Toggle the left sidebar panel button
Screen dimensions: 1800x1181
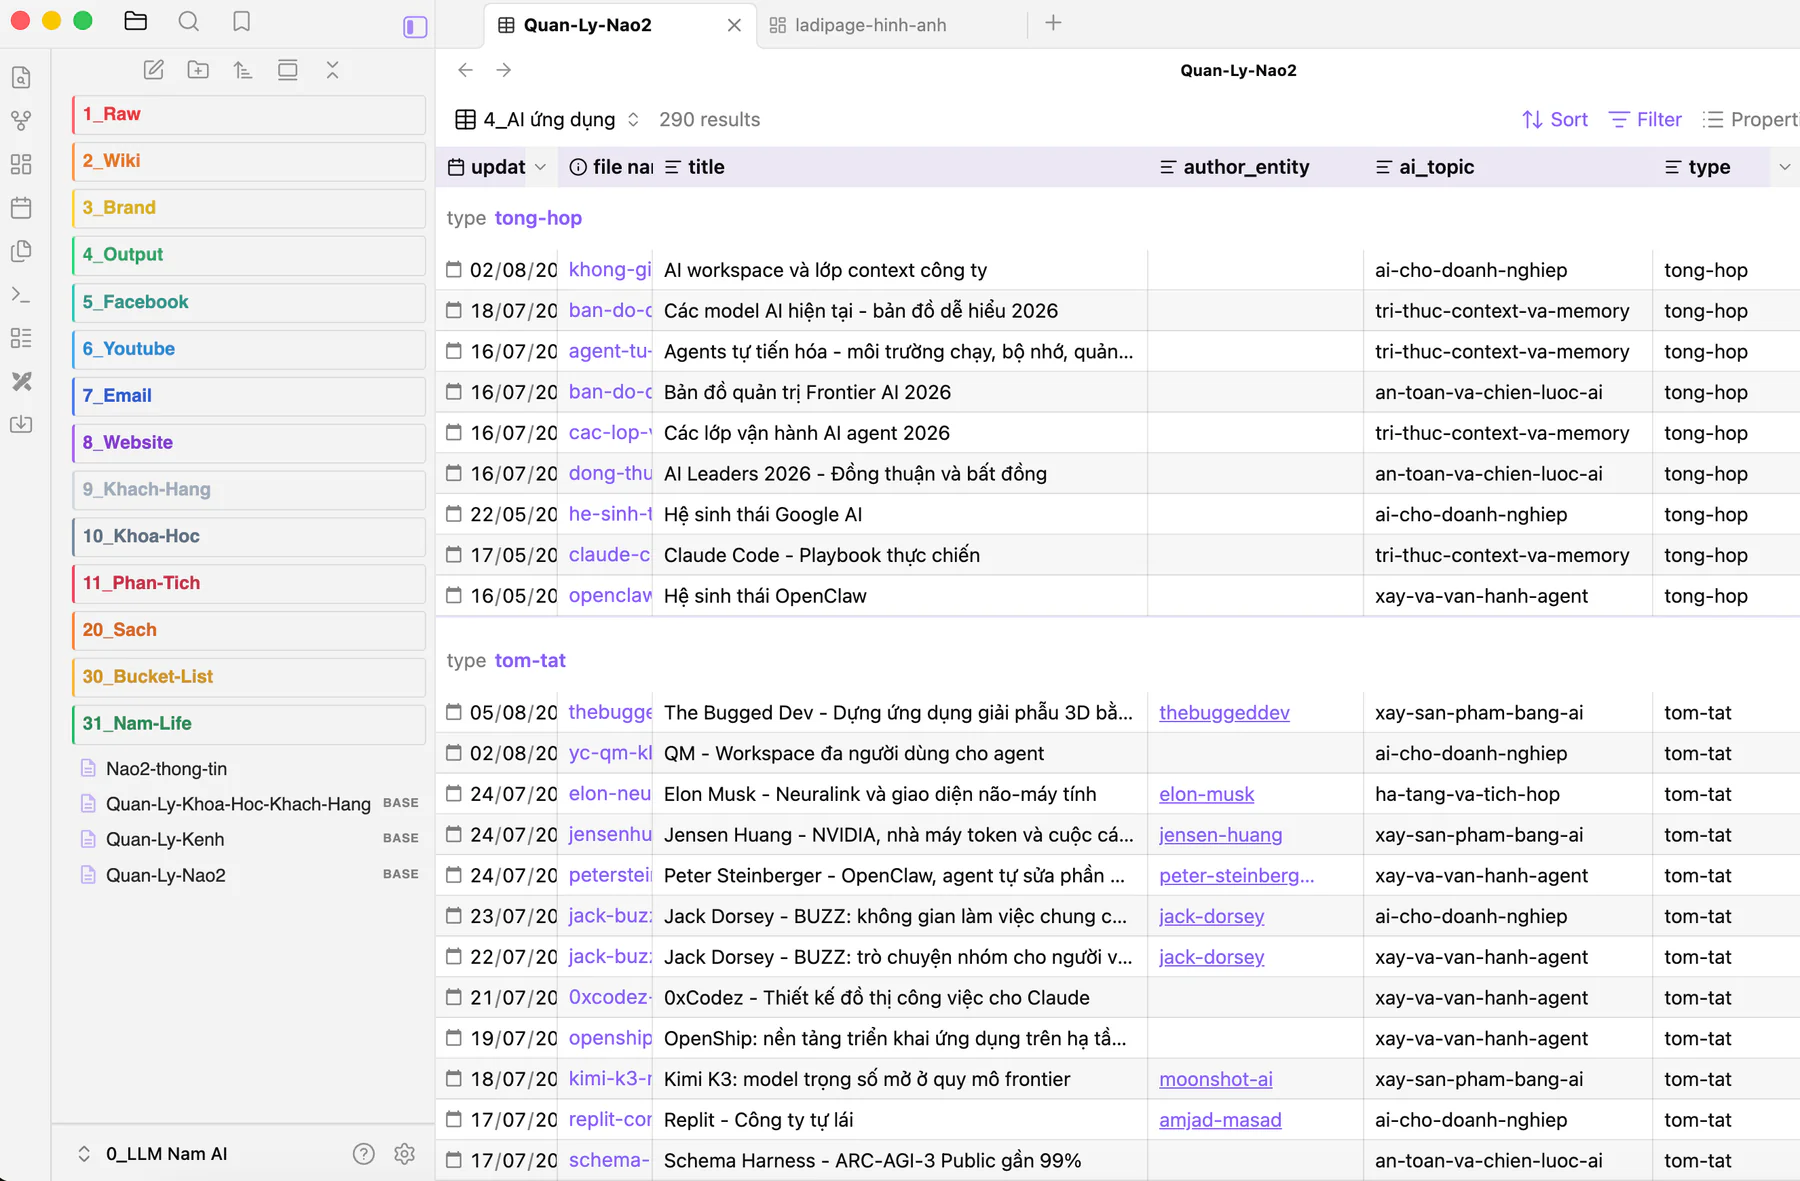[x=415, y=26]
